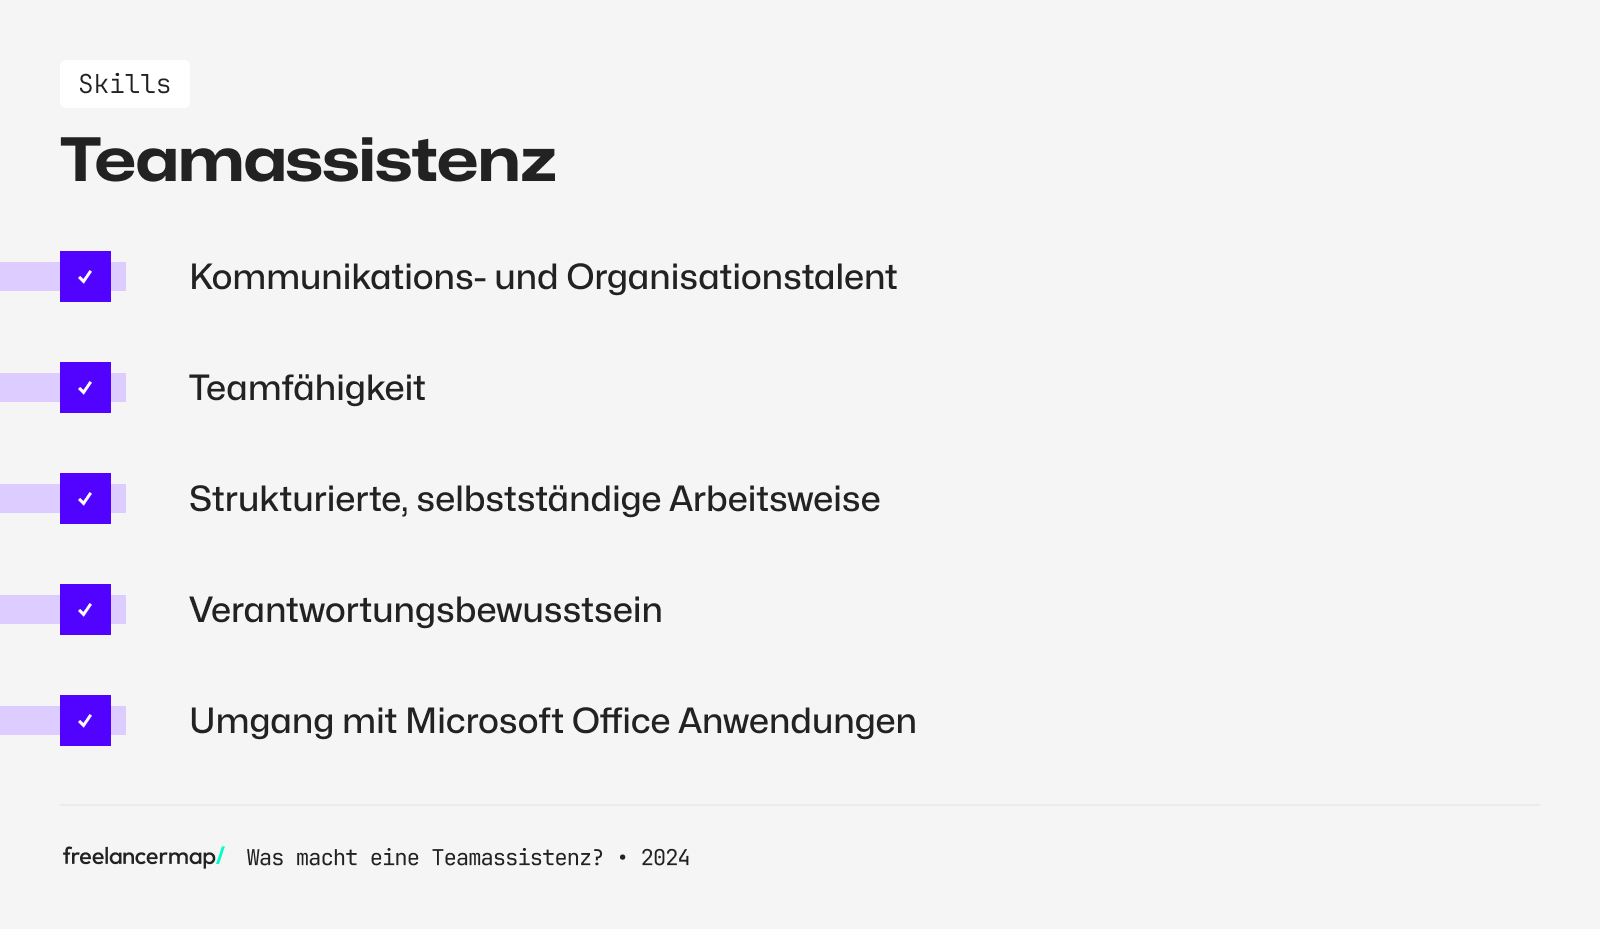Uncheck the Verantwortungsbewusstsein checkbox

pyautogui.click(x=85, y=610)
